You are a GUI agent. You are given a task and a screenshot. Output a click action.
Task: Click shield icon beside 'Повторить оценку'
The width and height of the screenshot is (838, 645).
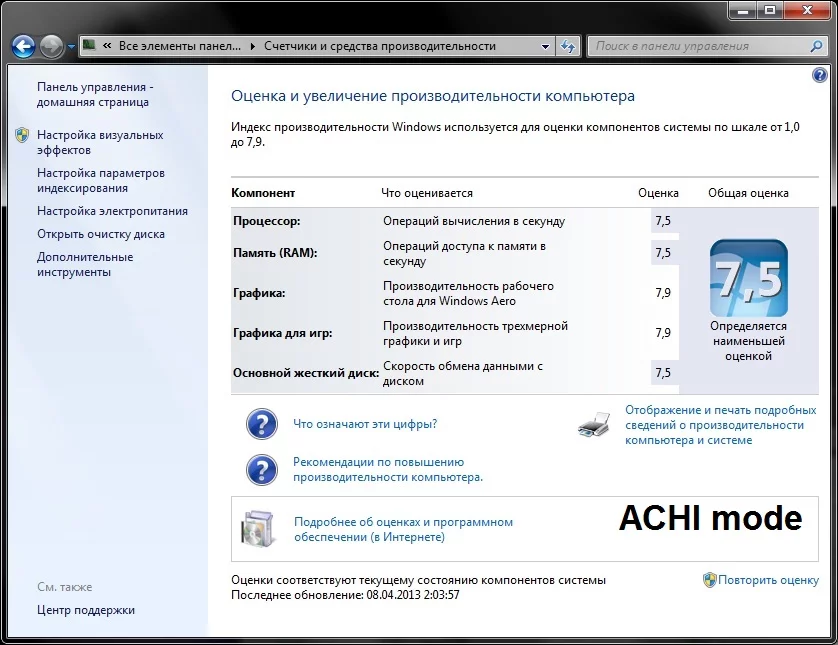(x=709, y=580)
